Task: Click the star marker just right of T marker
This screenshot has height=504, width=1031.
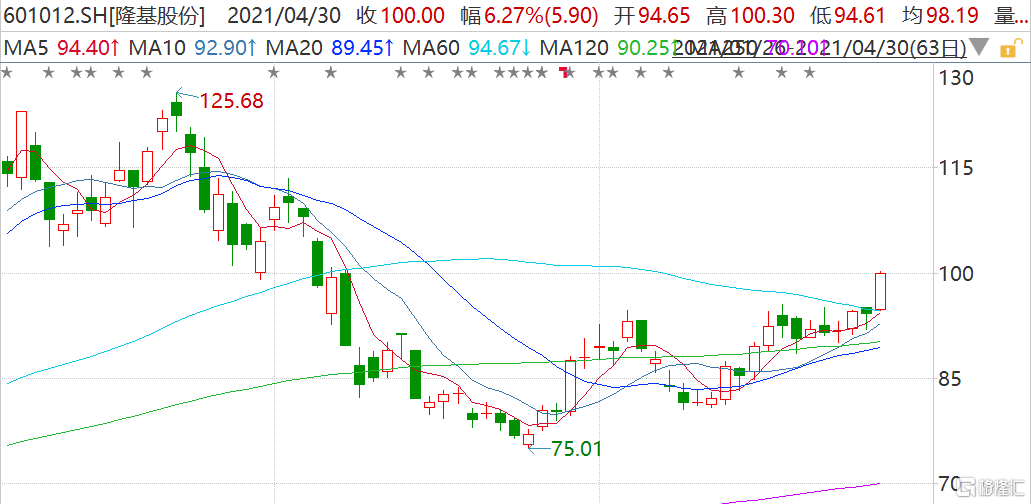Action: 571,72
